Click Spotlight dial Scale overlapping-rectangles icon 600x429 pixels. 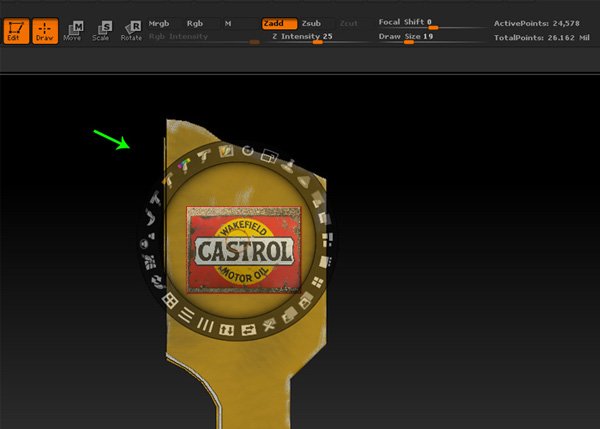point(269,156)
